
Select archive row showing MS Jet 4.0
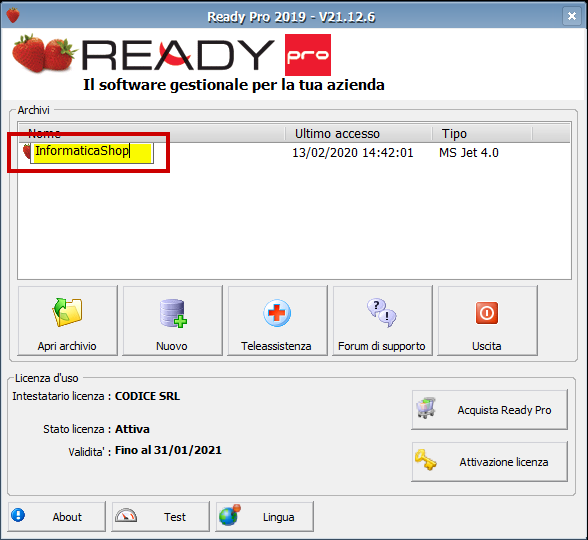coord(294,153)
